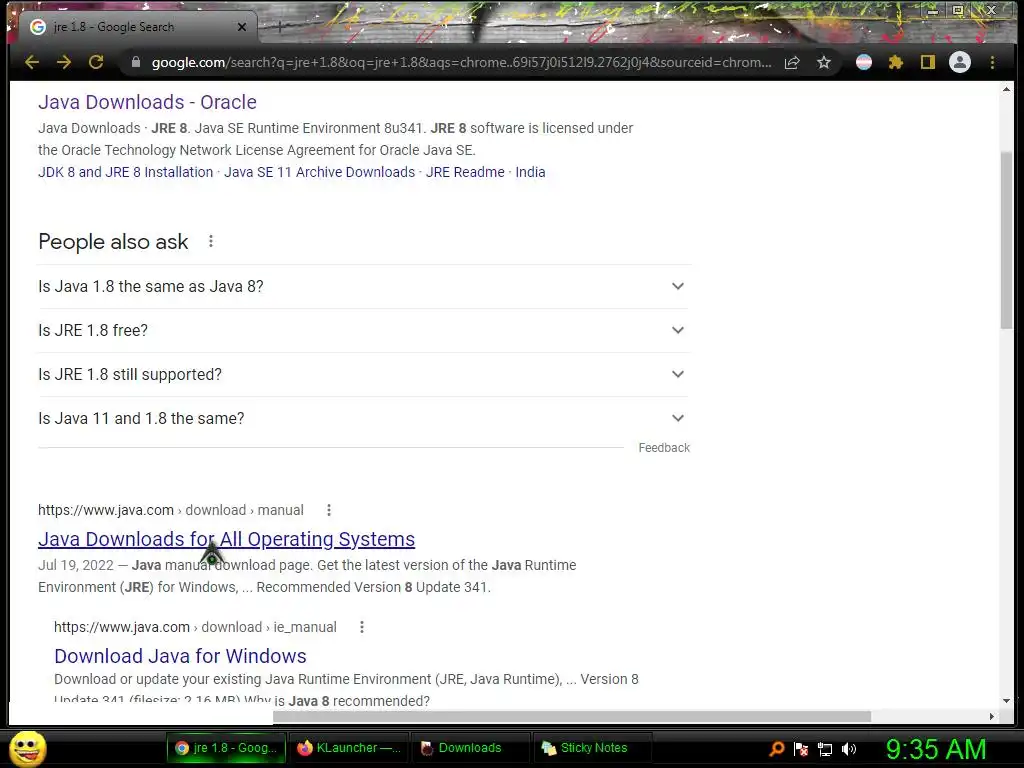Open the India sitelink
Image resolution: width=1024 pixels, height=768 pixels.
point(530,172)
